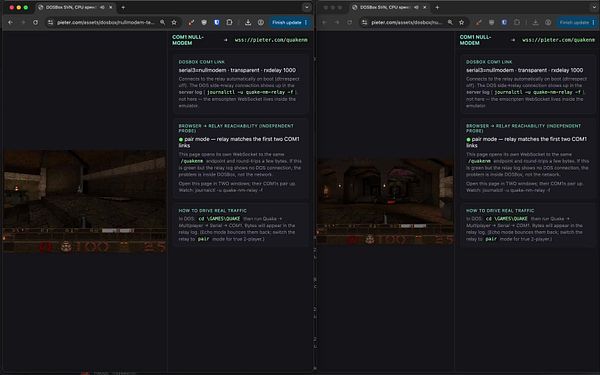Reload the page in the right window
This screenshot has height=375, width=600.
(349, 23)
